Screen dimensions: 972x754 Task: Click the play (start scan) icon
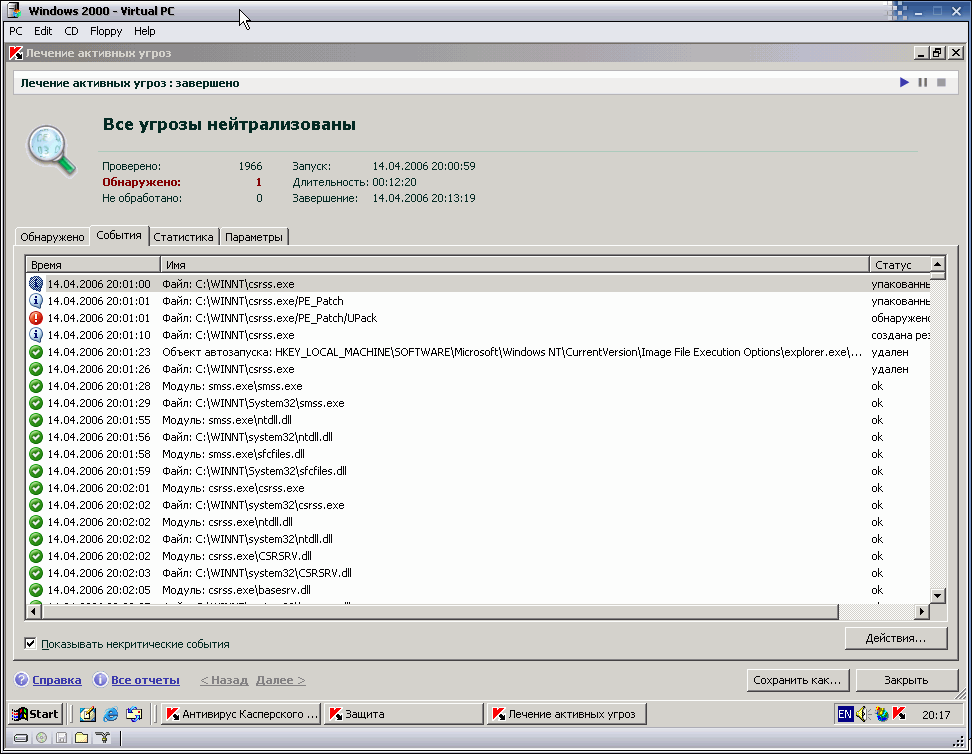[904, 82]
